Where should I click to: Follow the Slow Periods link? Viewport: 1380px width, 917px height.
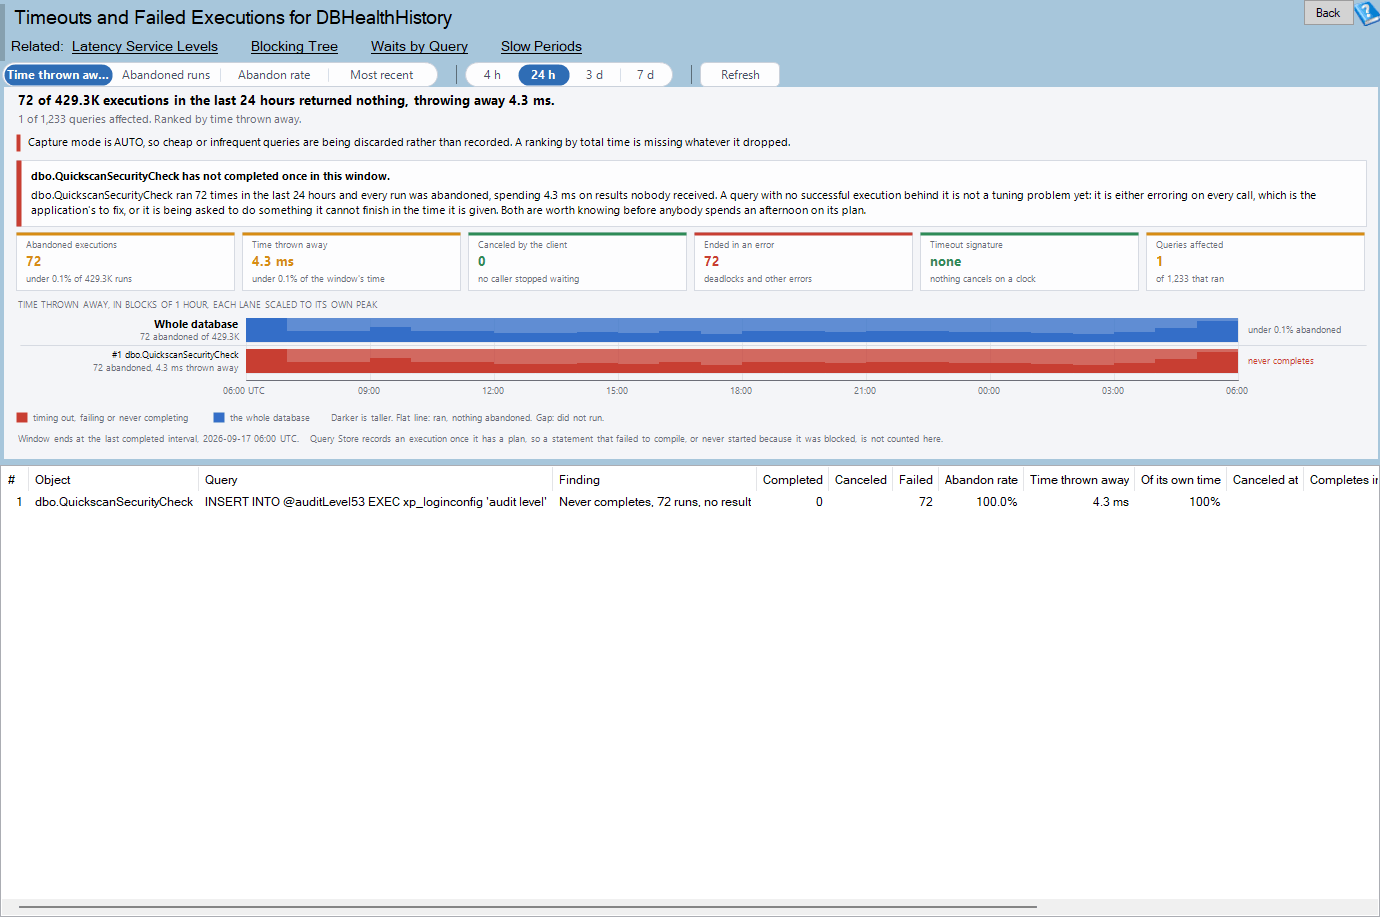[x=541, y=46]
